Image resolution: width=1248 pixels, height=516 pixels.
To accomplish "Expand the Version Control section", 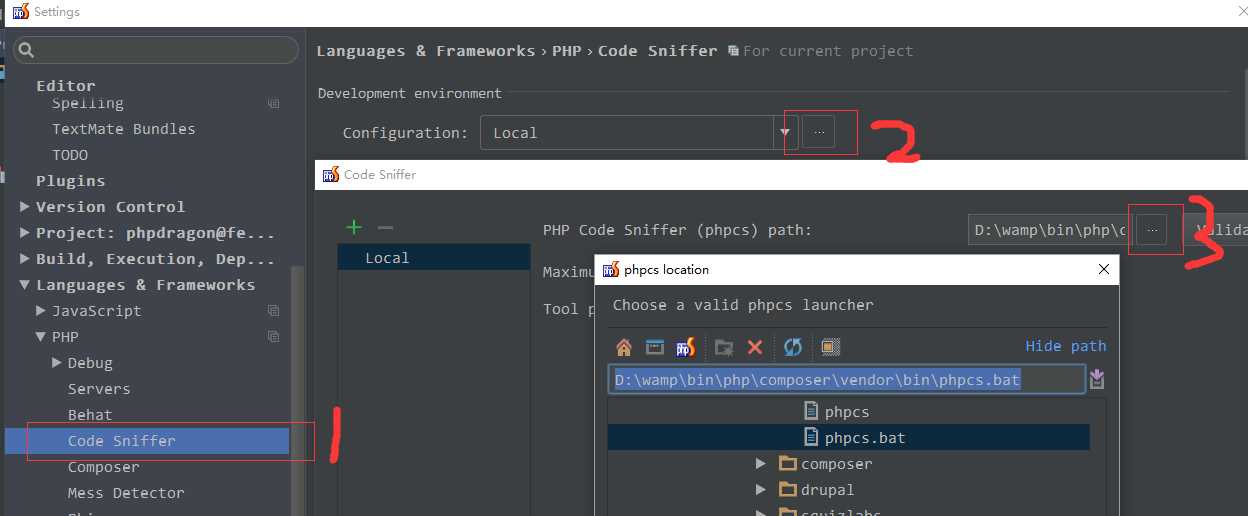I will [24, 207].
